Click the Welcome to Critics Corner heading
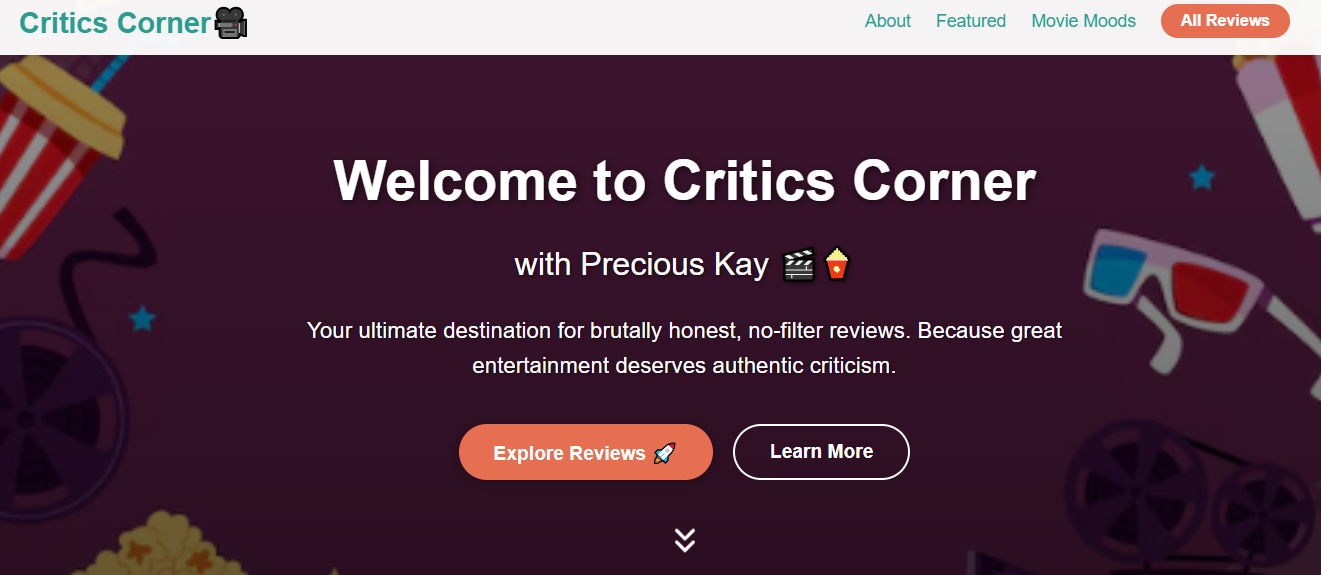This screenshot has width=1321, height=575. coord(684,181)
